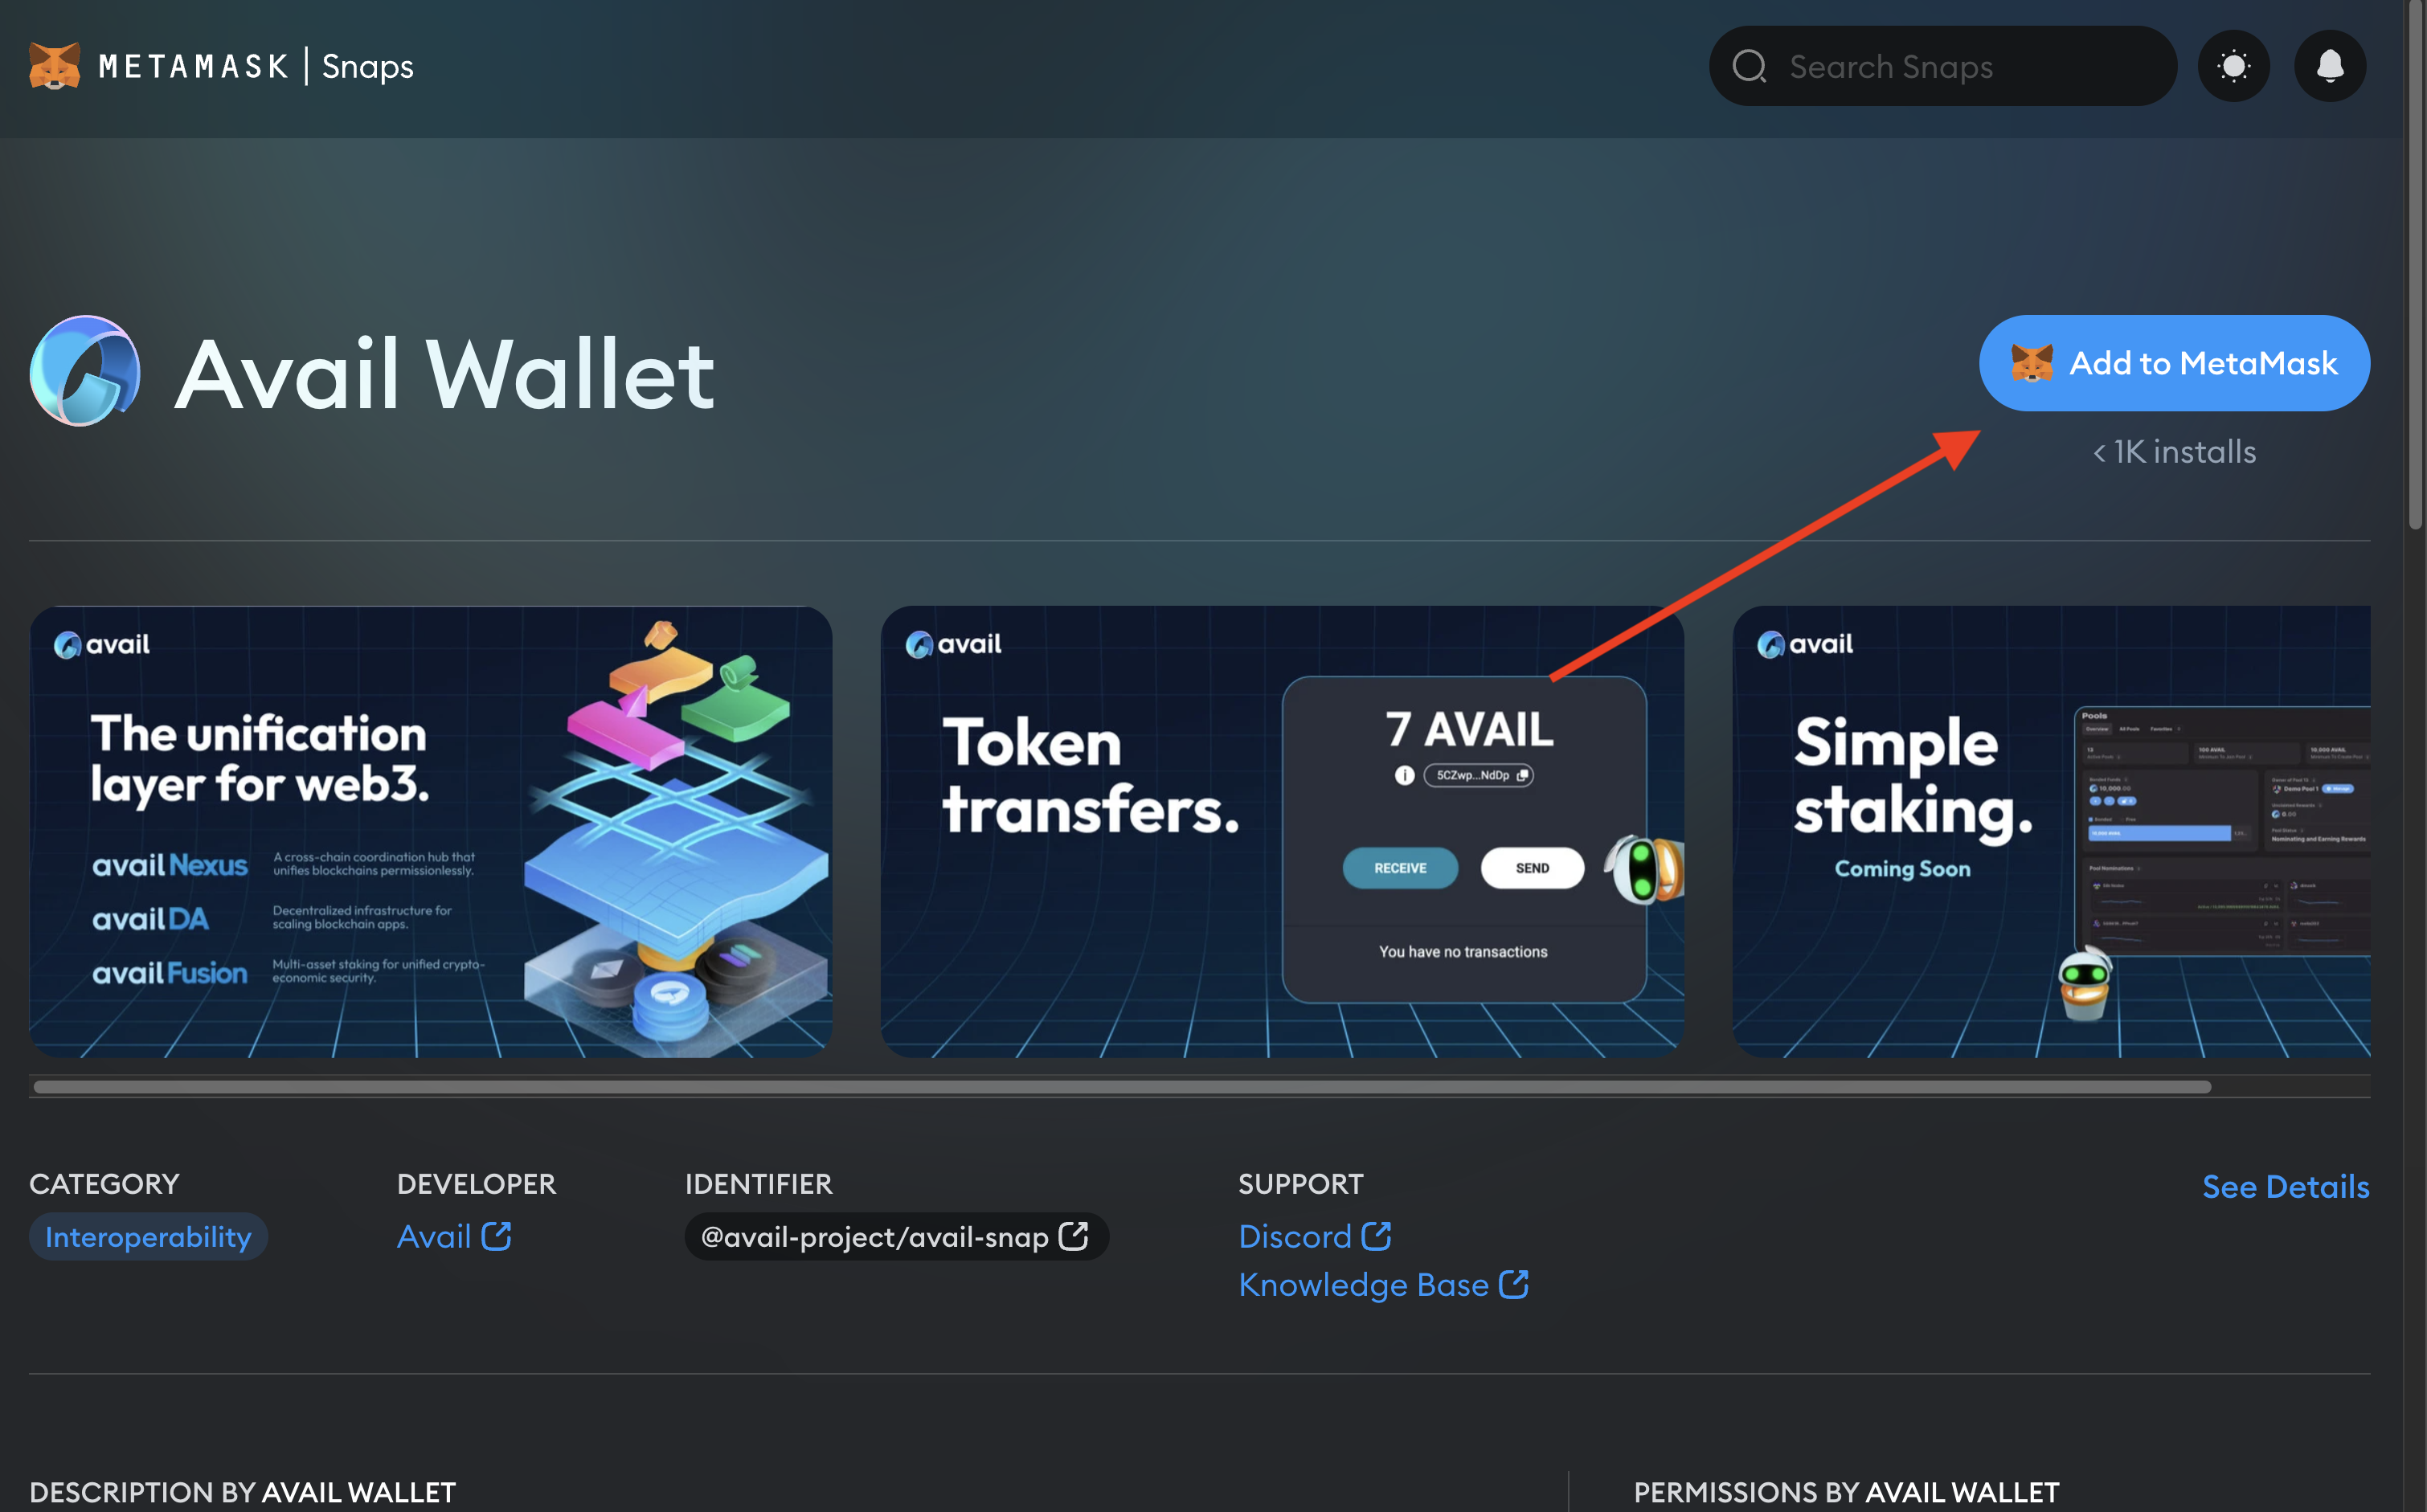Open the Avail developer link
Screen dimensions: 2427x1512
click(x=434, y=1237)
